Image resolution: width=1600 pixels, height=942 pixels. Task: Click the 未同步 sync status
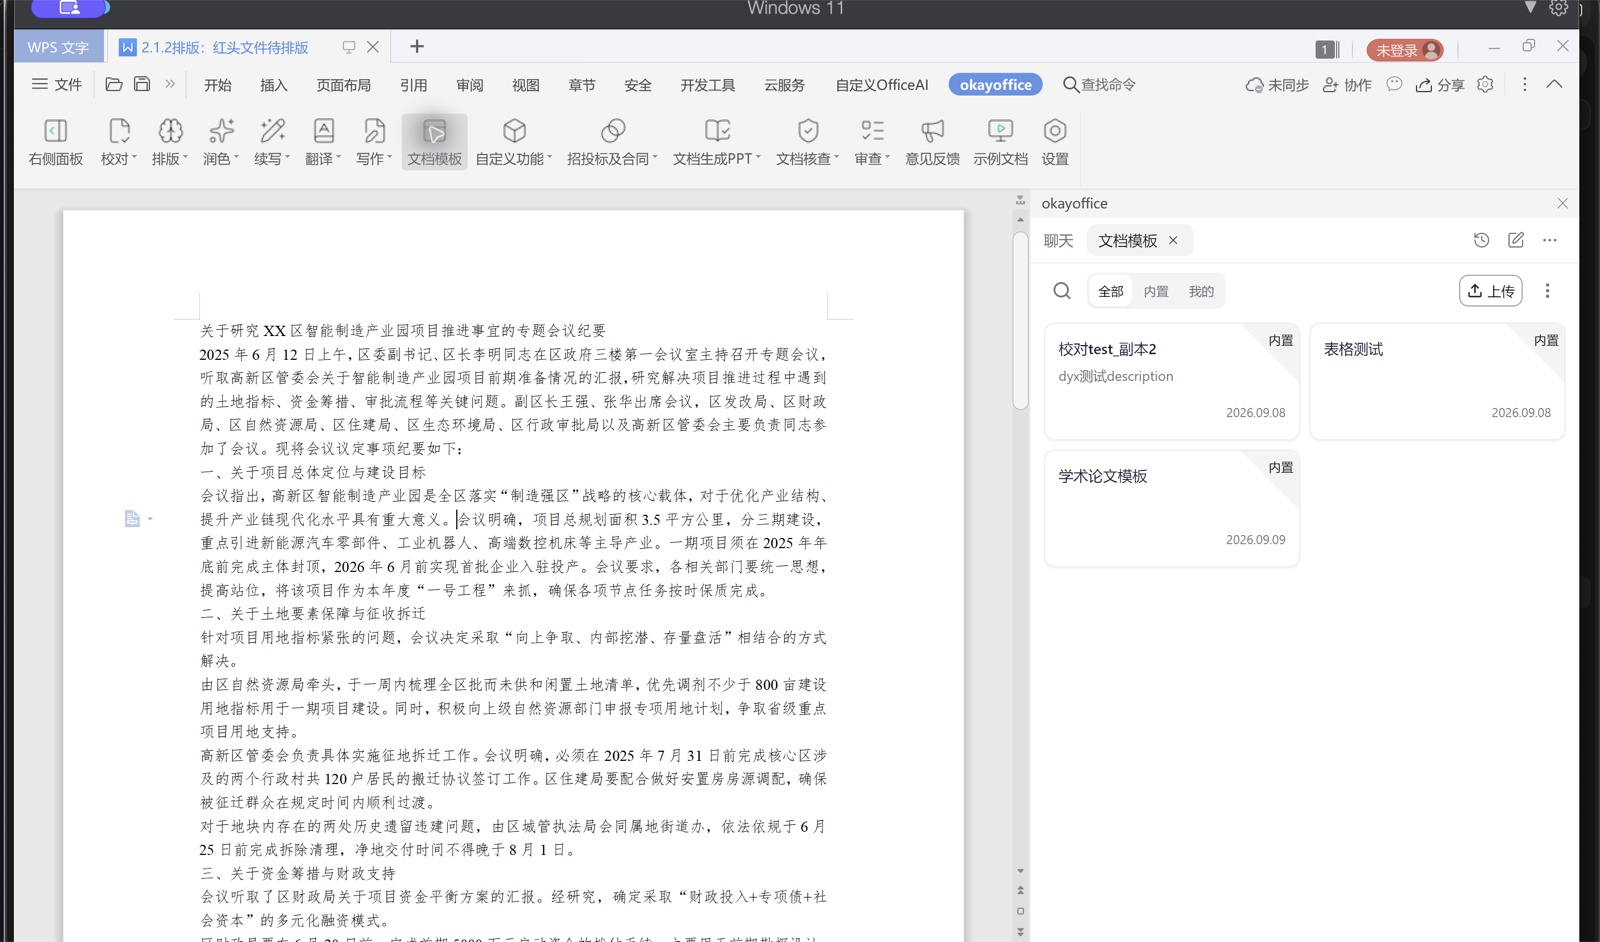point(1277,85)
